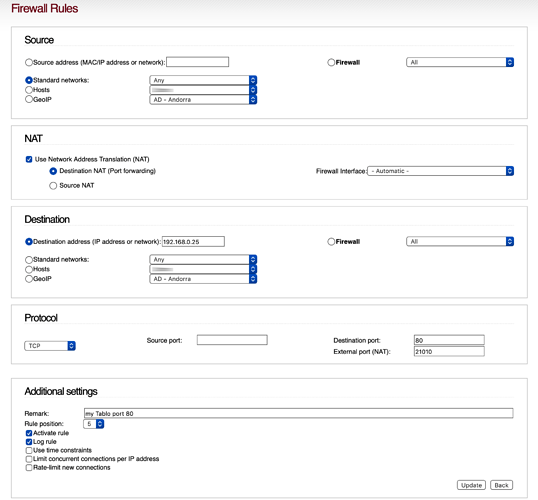This screenshot has height=500, width=538.
Task: Enable Use time constraints checkbox
Action: pyautogui.click(x=29, y=450)
